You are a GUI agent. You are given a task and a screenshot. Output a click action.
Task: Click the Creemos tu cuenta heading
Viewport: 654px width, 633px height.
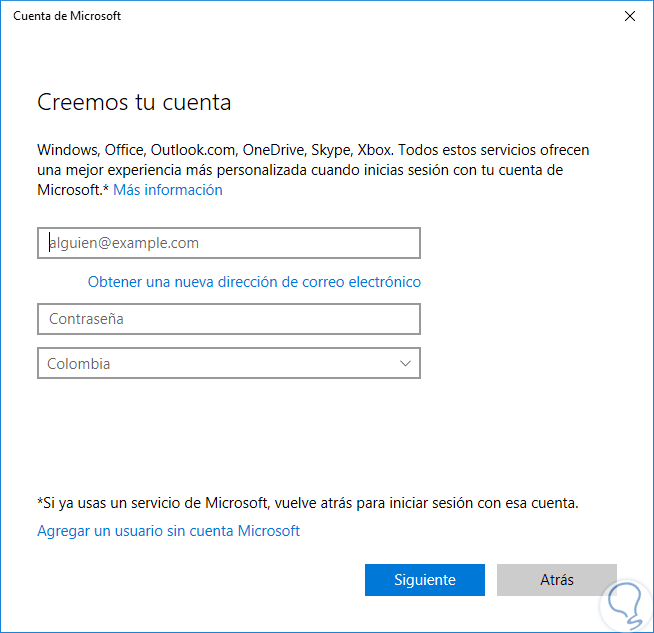tap(134, 102)
